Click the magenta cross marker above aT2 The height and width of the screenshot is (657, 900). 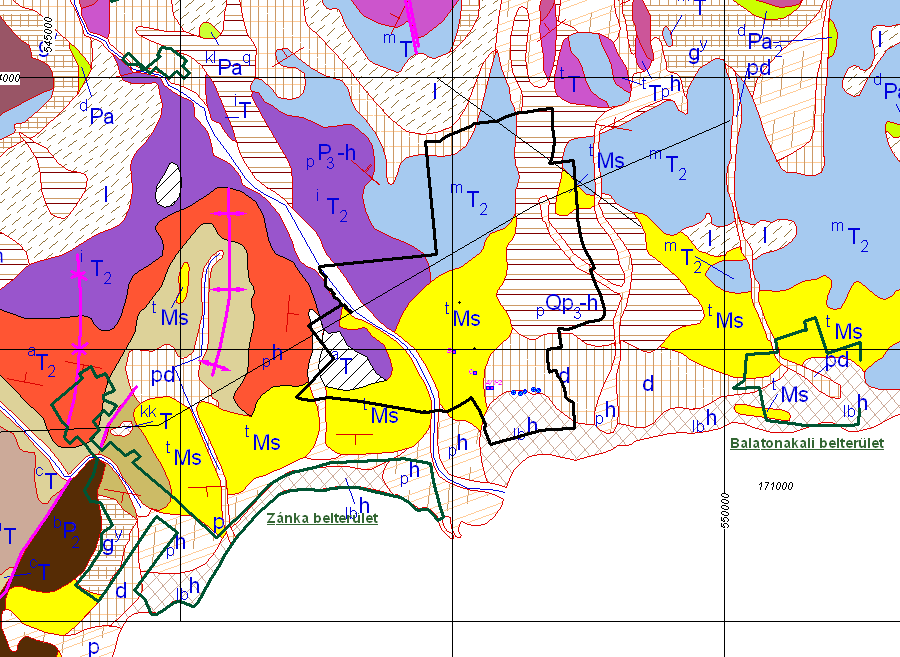(79, 349)
